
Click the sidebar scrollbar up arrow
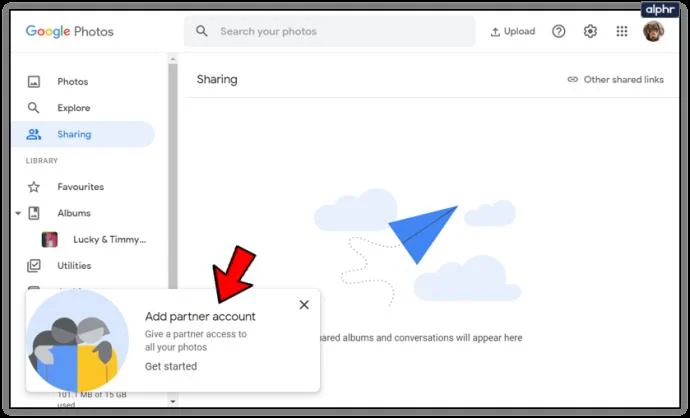(172, 59)
